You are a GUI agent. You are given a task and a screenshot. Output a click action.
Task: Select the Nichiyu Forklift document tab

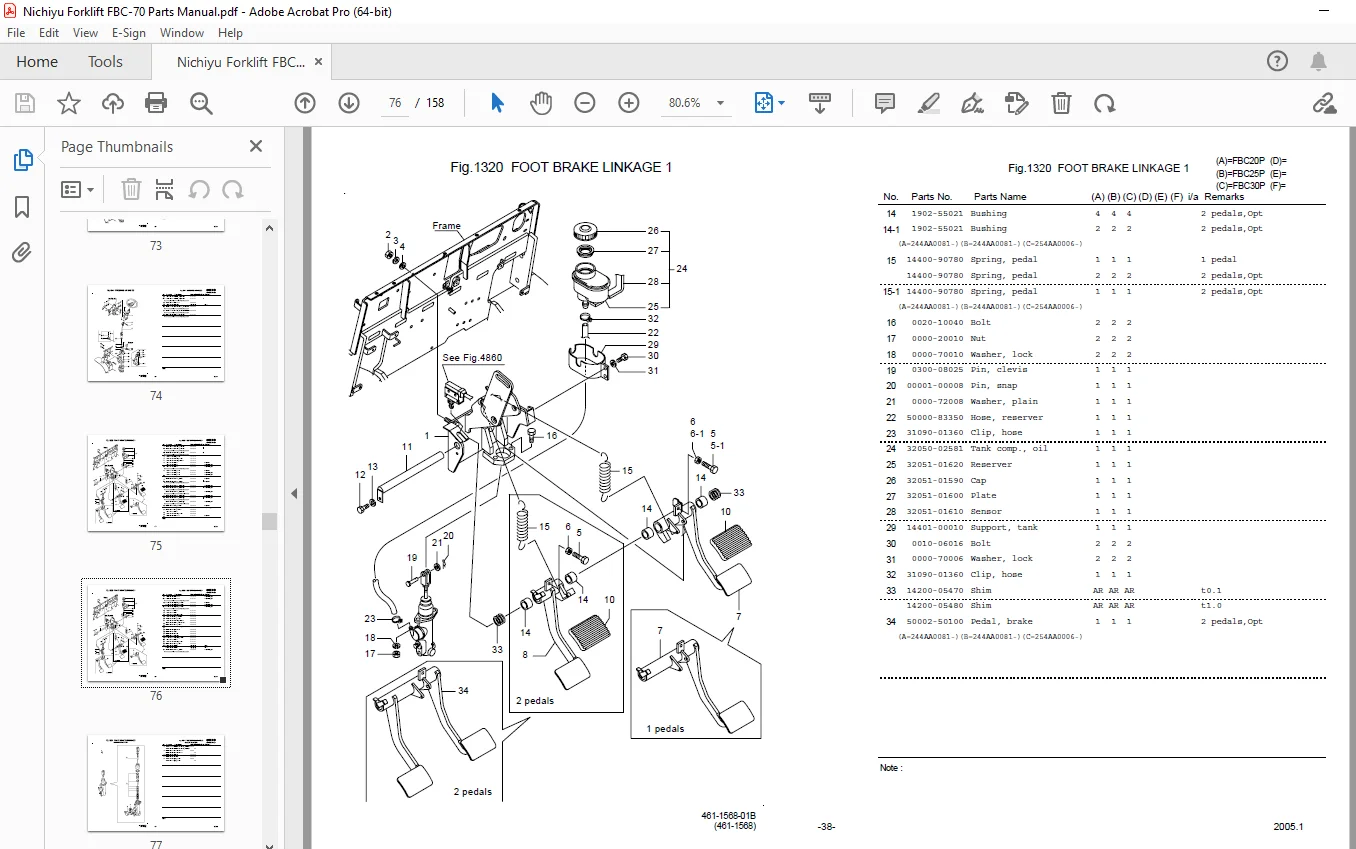click(x=240, y=62)
